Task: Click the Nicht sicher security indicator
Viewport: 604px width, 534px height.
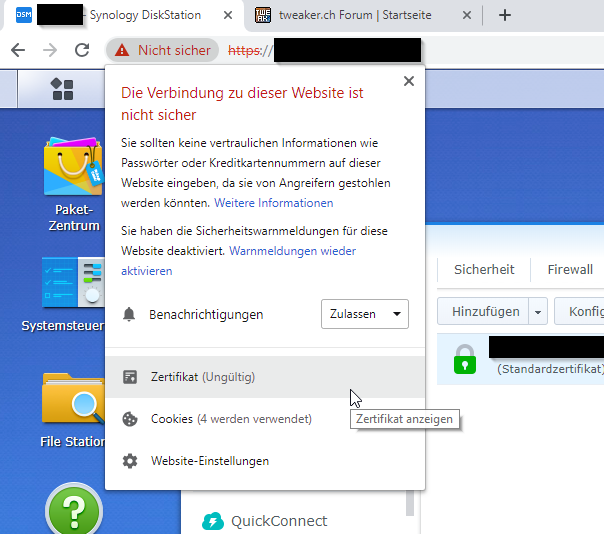Action: [x=164, y=50]
